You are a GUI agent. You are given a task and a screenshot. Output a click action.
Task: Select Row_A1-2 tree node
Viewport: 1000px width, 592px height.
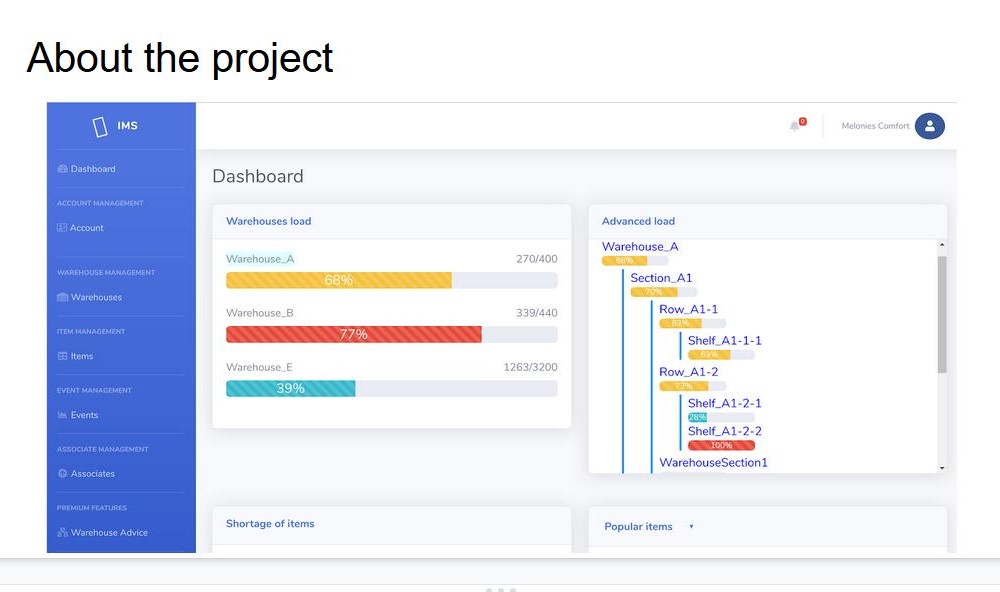pyautogui.click(x=688, y=372)
